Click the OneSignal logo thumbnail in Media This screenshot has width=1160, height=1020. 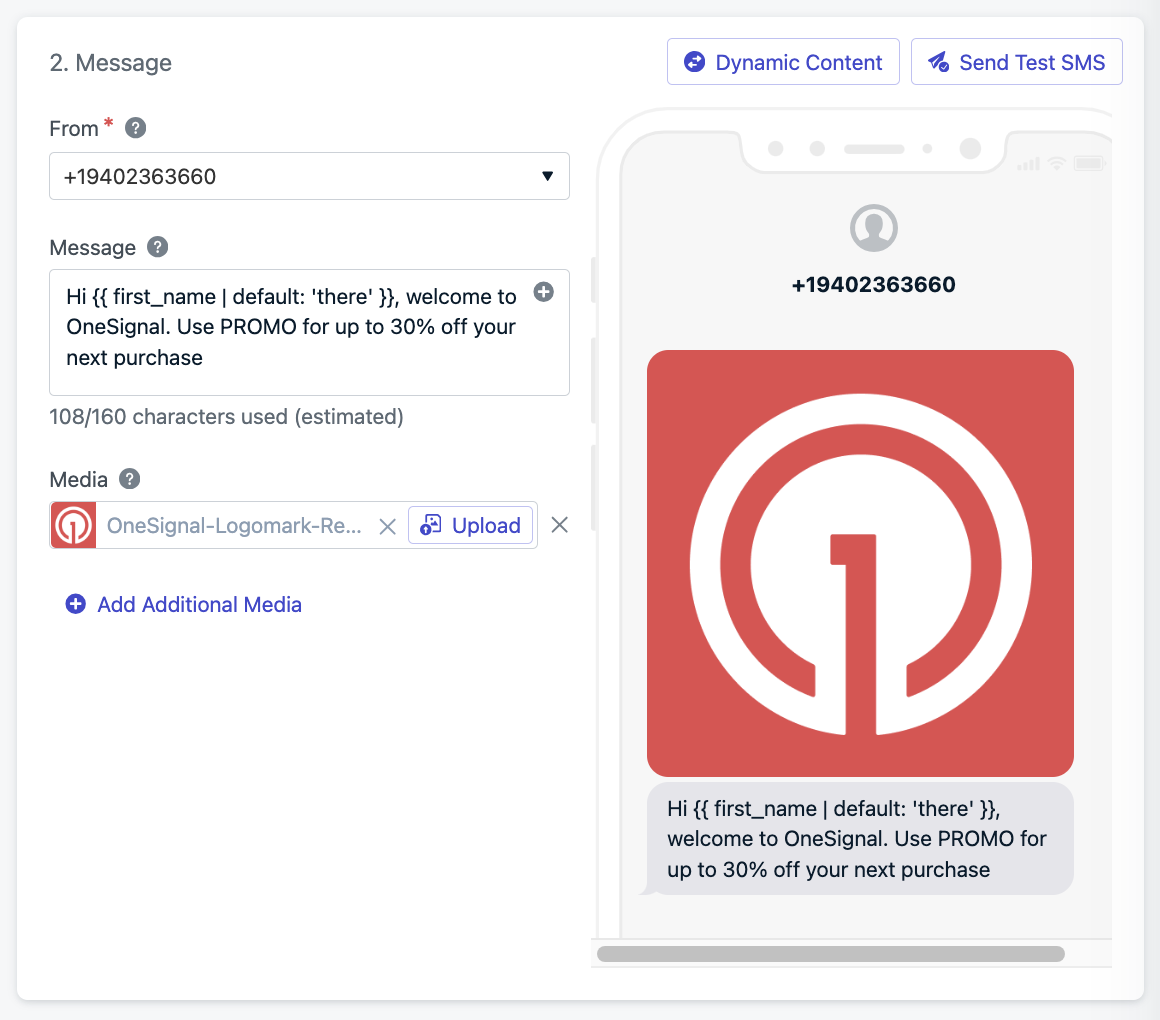73,525
